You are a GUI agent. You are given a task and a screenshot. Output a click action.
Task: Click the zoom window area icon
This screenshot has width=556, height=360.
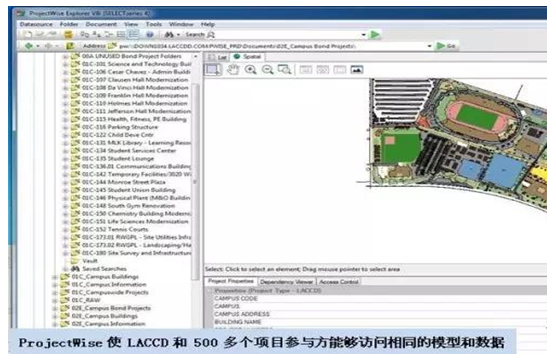(284, 70)
